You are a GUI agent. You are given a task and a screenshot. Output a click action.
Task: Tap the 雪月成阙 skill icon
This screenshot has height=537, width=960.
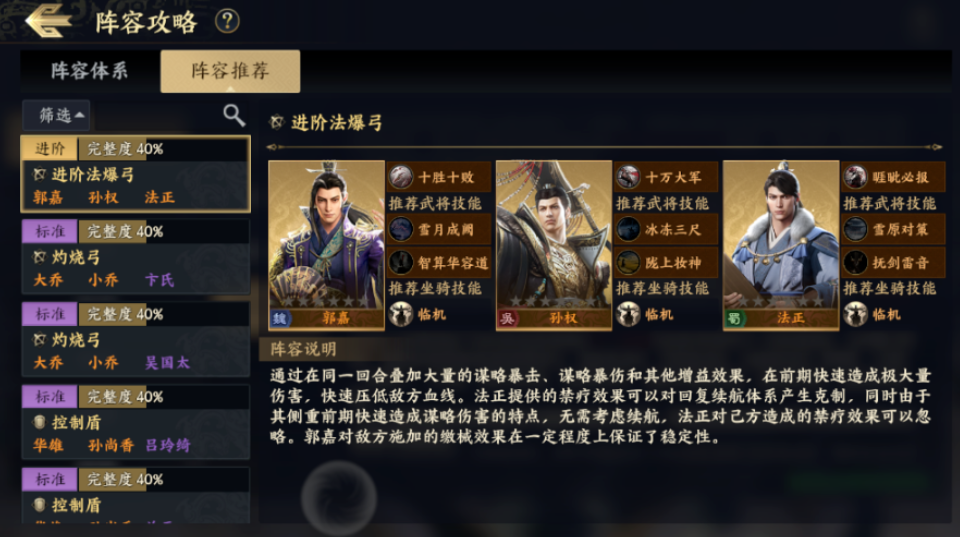coord(401,229)
